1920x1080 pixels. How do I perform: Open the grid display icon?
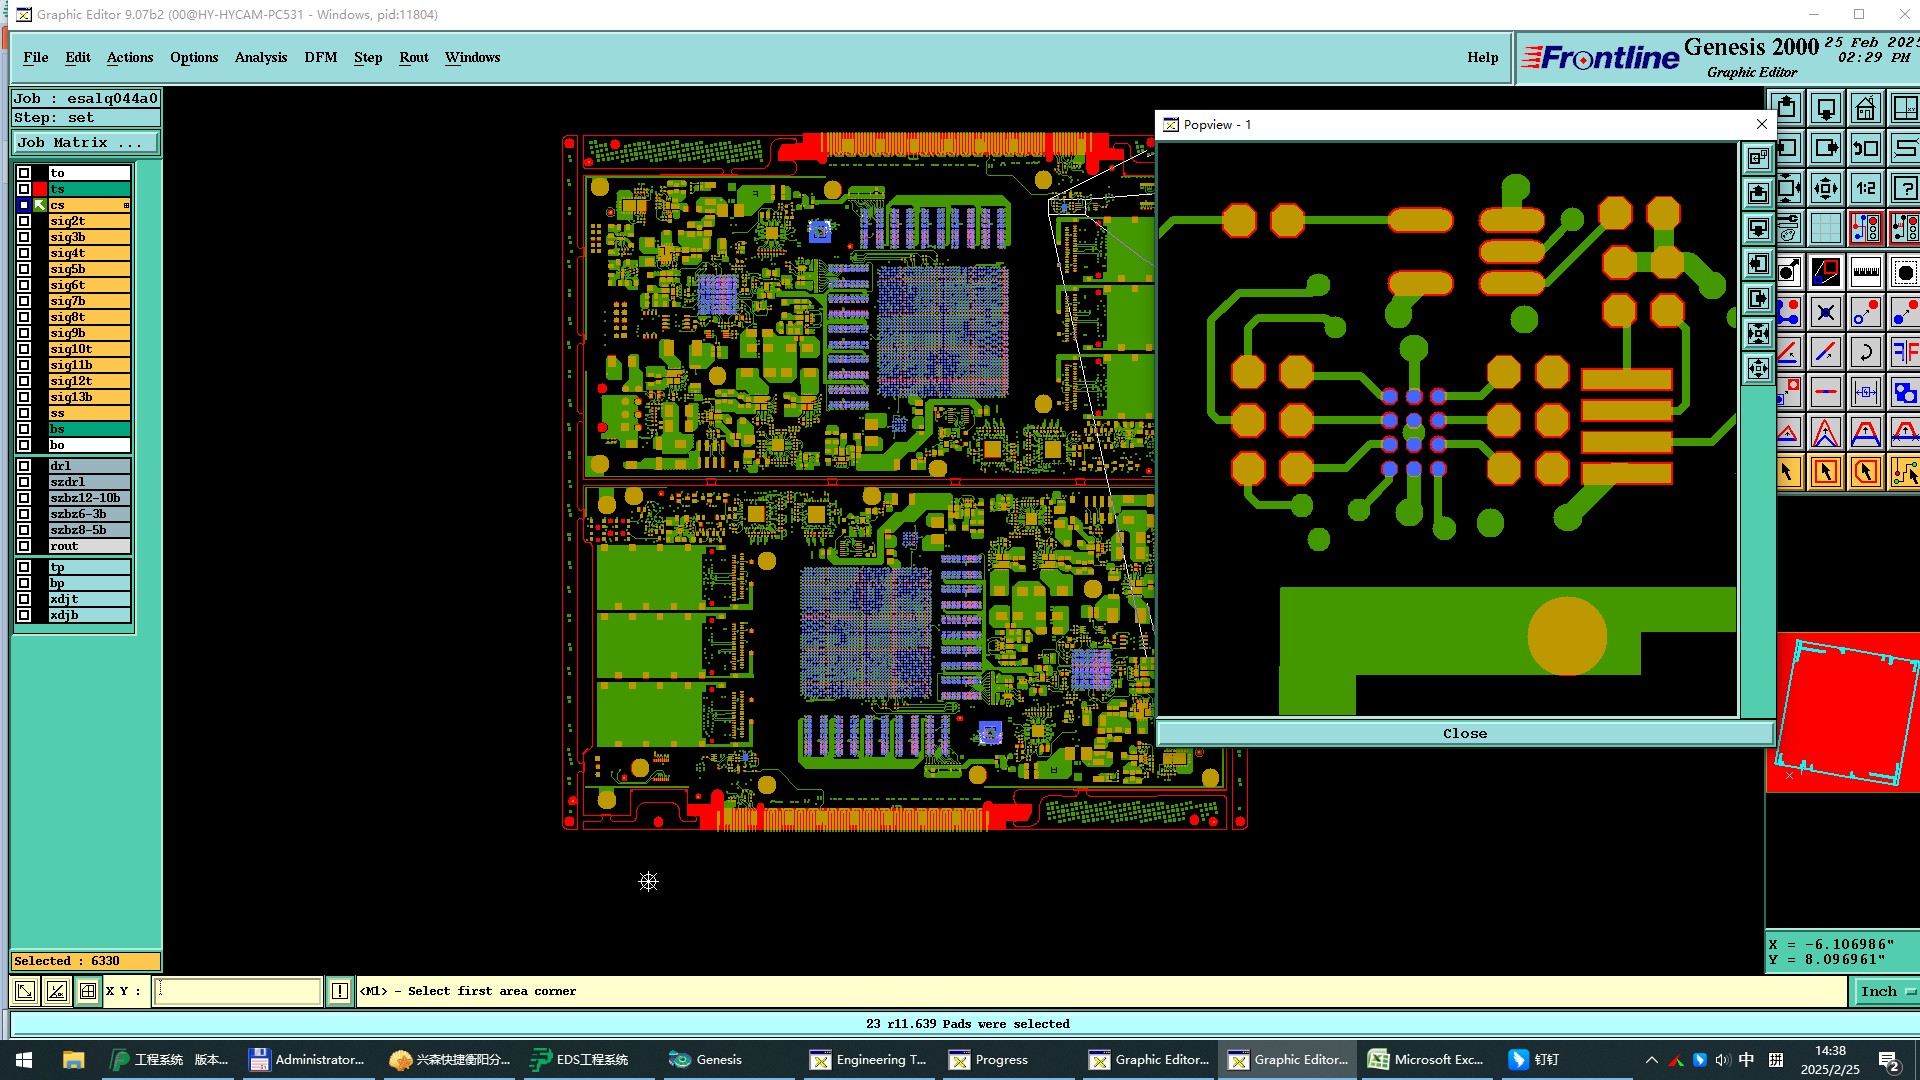[x=1826, y=228]
